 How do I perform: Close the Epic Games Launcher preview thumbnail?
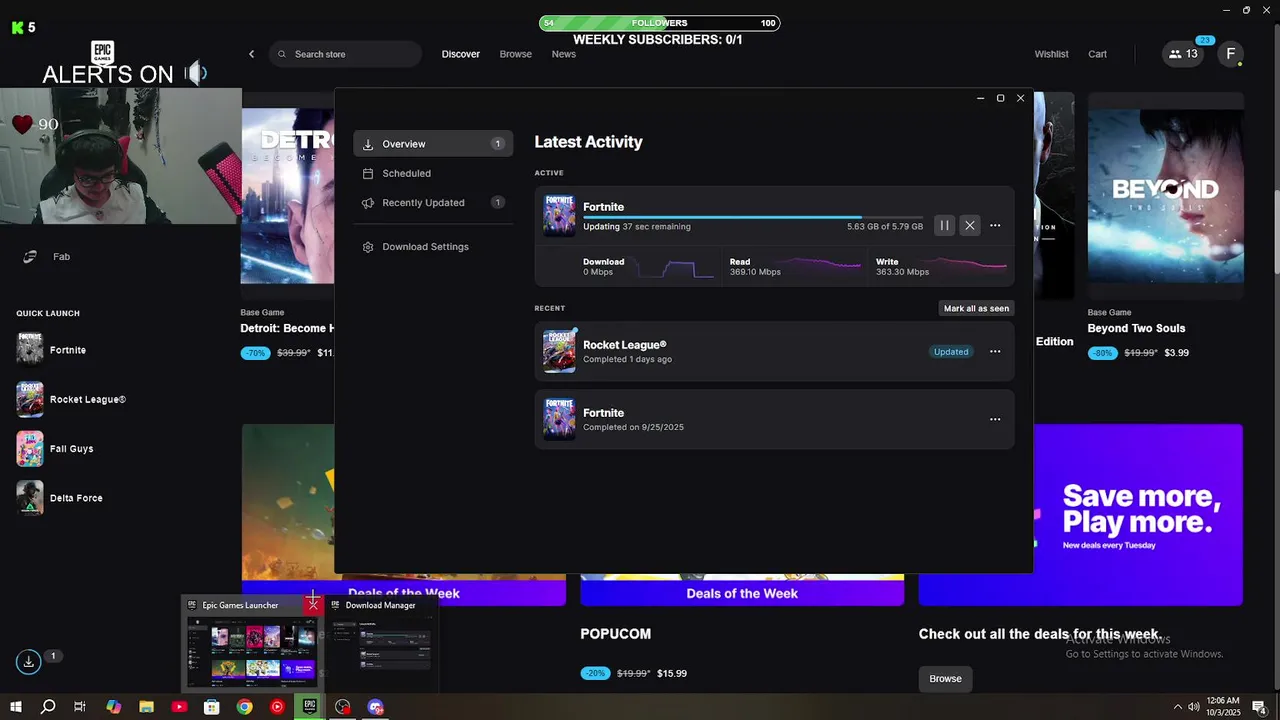[x=313, y=605]
